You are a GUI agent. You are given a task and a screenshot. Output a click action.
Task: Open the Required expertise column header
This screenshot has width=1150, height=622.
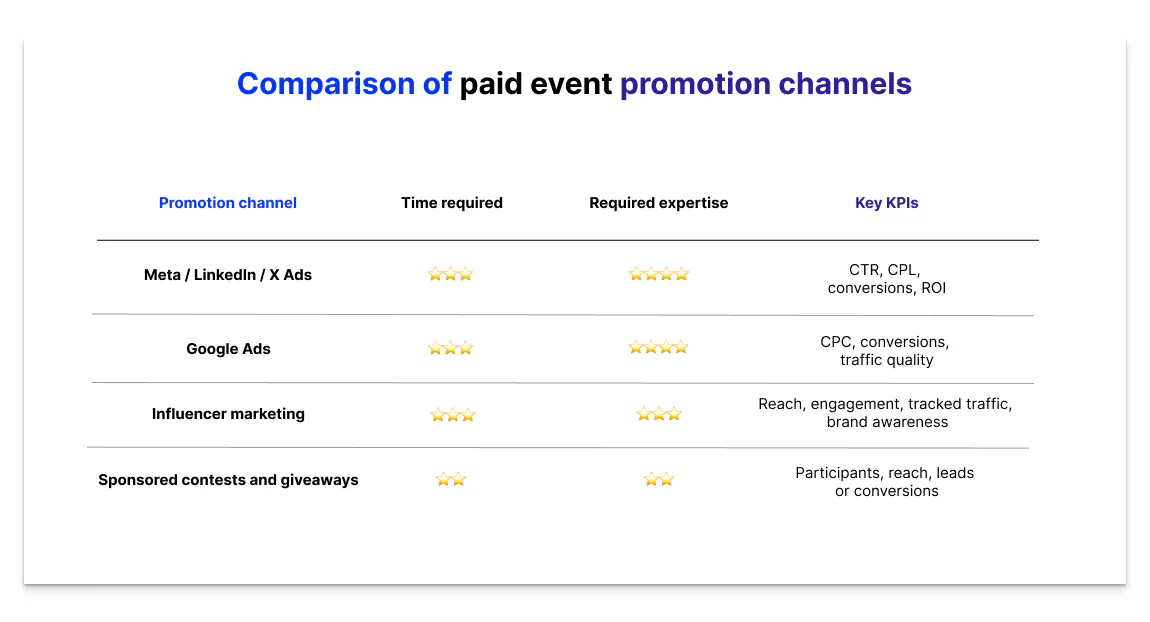[x=658, y=202]
